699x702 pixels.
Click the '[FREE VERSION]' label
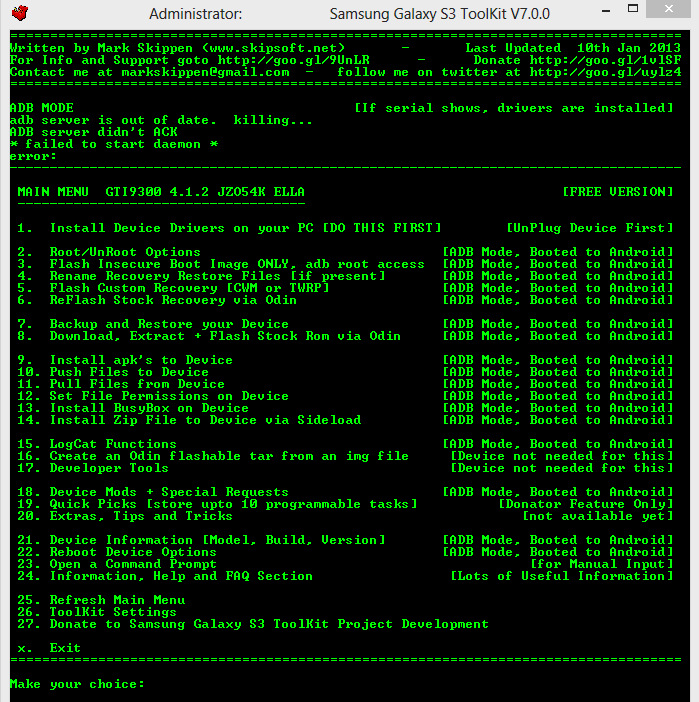coord(618,192)
